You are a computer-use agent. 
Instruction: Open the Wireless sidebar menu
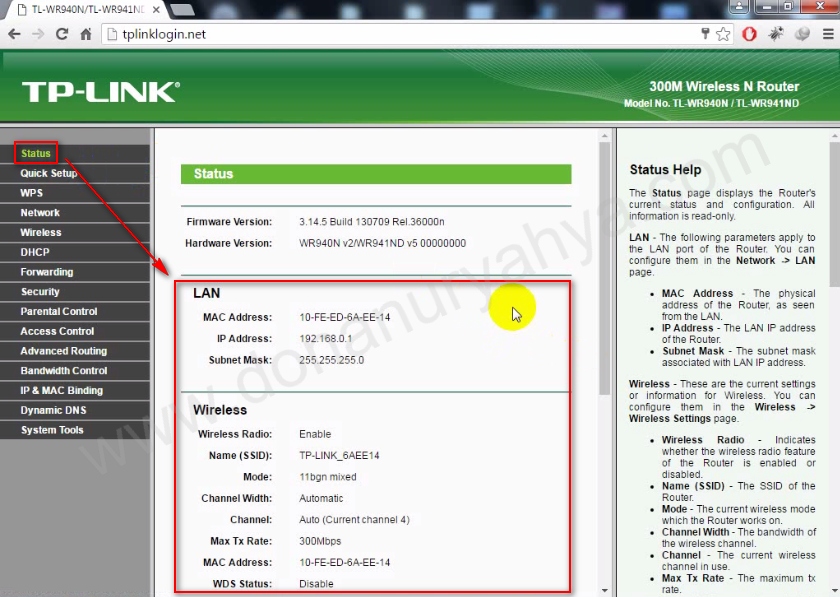(75, 233)
